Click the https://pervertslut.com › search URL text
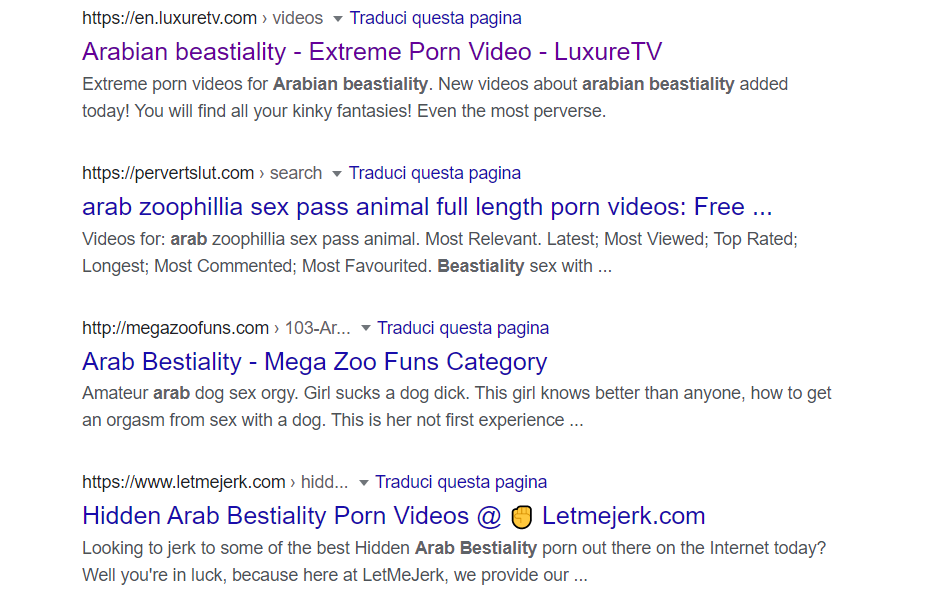This screenshot has height=610, width=935. tap(202, 173)
